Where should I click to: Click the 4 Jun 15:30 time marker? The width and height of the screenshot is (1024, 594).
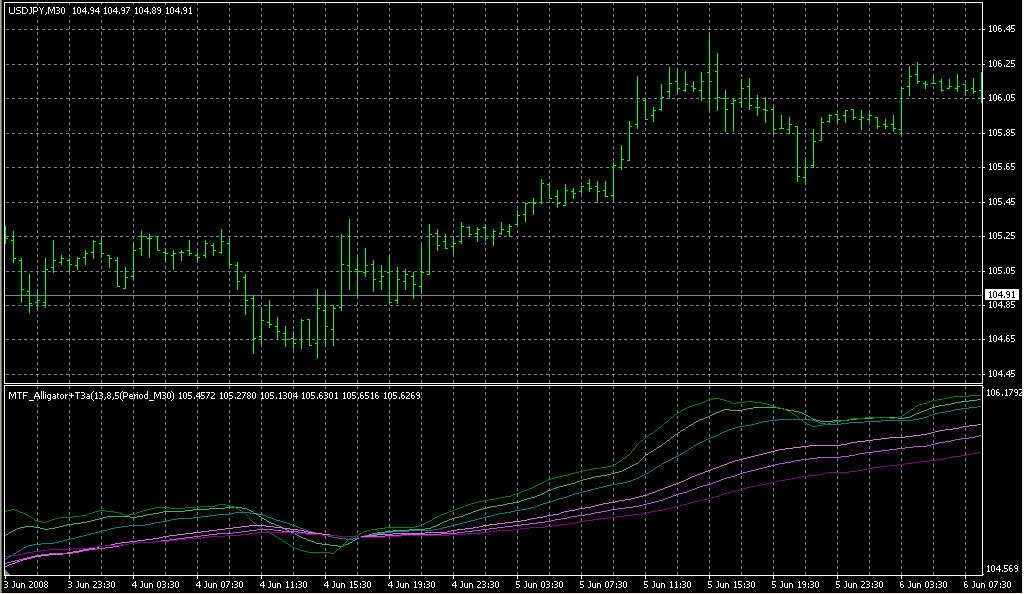[x=346, y=584]
